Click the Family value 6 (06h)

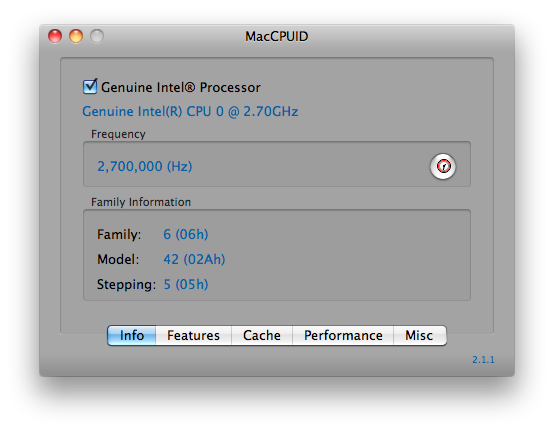tap(185, 234)
